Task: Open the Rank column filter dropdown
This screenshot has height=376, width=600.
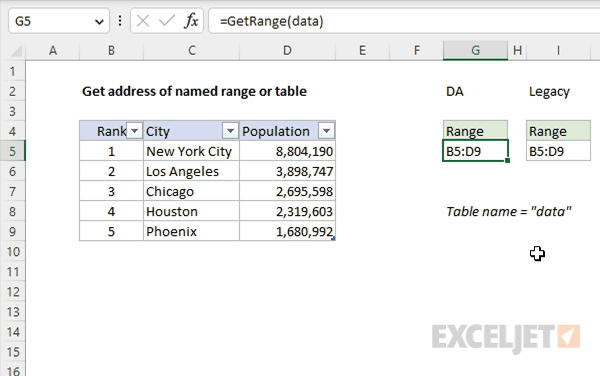Action: [x=134, y=131]
